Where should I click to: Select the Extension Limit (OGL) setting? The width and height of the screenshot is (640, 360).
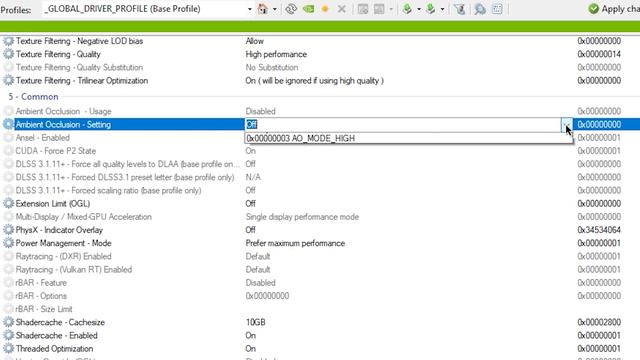53,203
